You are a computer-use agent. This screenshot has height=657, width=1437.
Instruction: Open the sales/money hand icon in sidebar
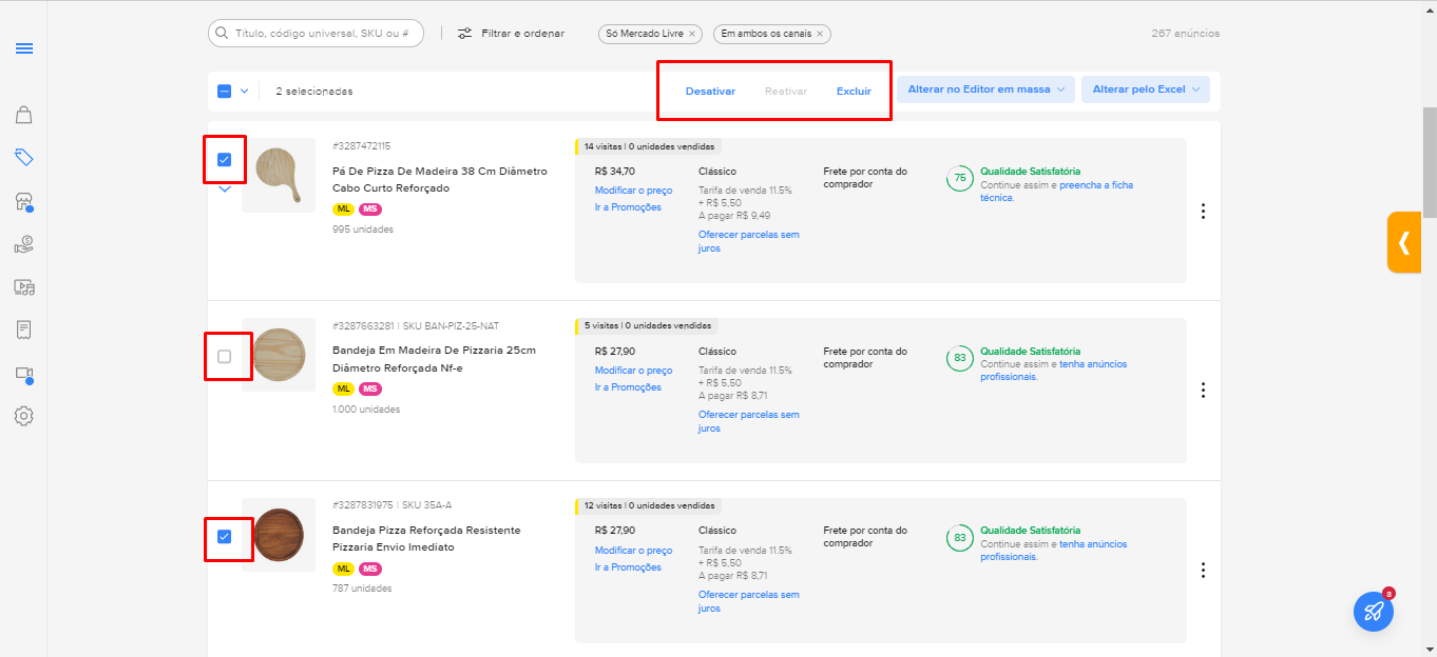point(23,243)
